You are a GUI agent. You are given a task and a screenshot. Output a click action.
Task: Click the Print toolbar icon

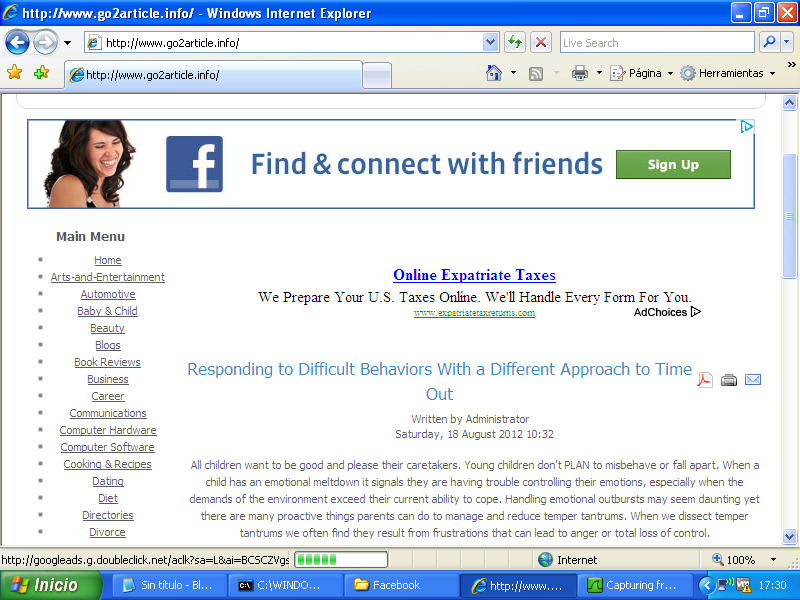click(x=579, y=73)
